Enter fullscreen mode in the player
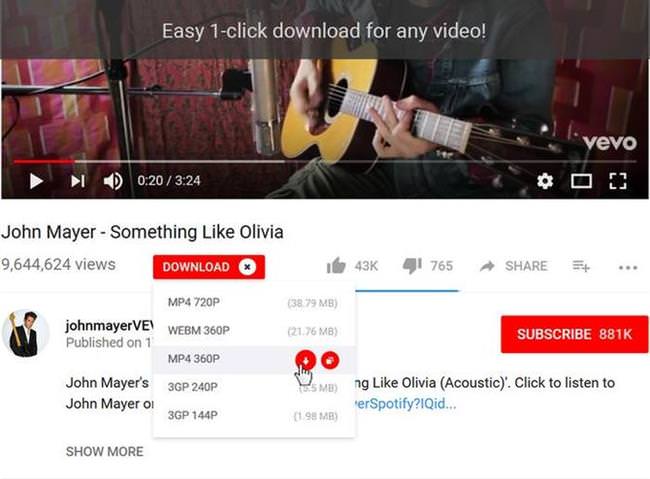 tap(618, 181)
